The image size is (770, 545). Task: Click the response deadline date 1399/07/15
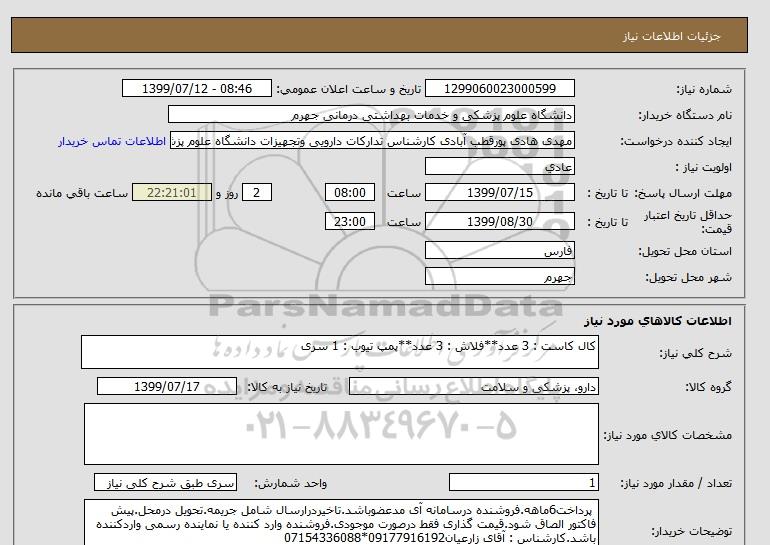[499, 192]
